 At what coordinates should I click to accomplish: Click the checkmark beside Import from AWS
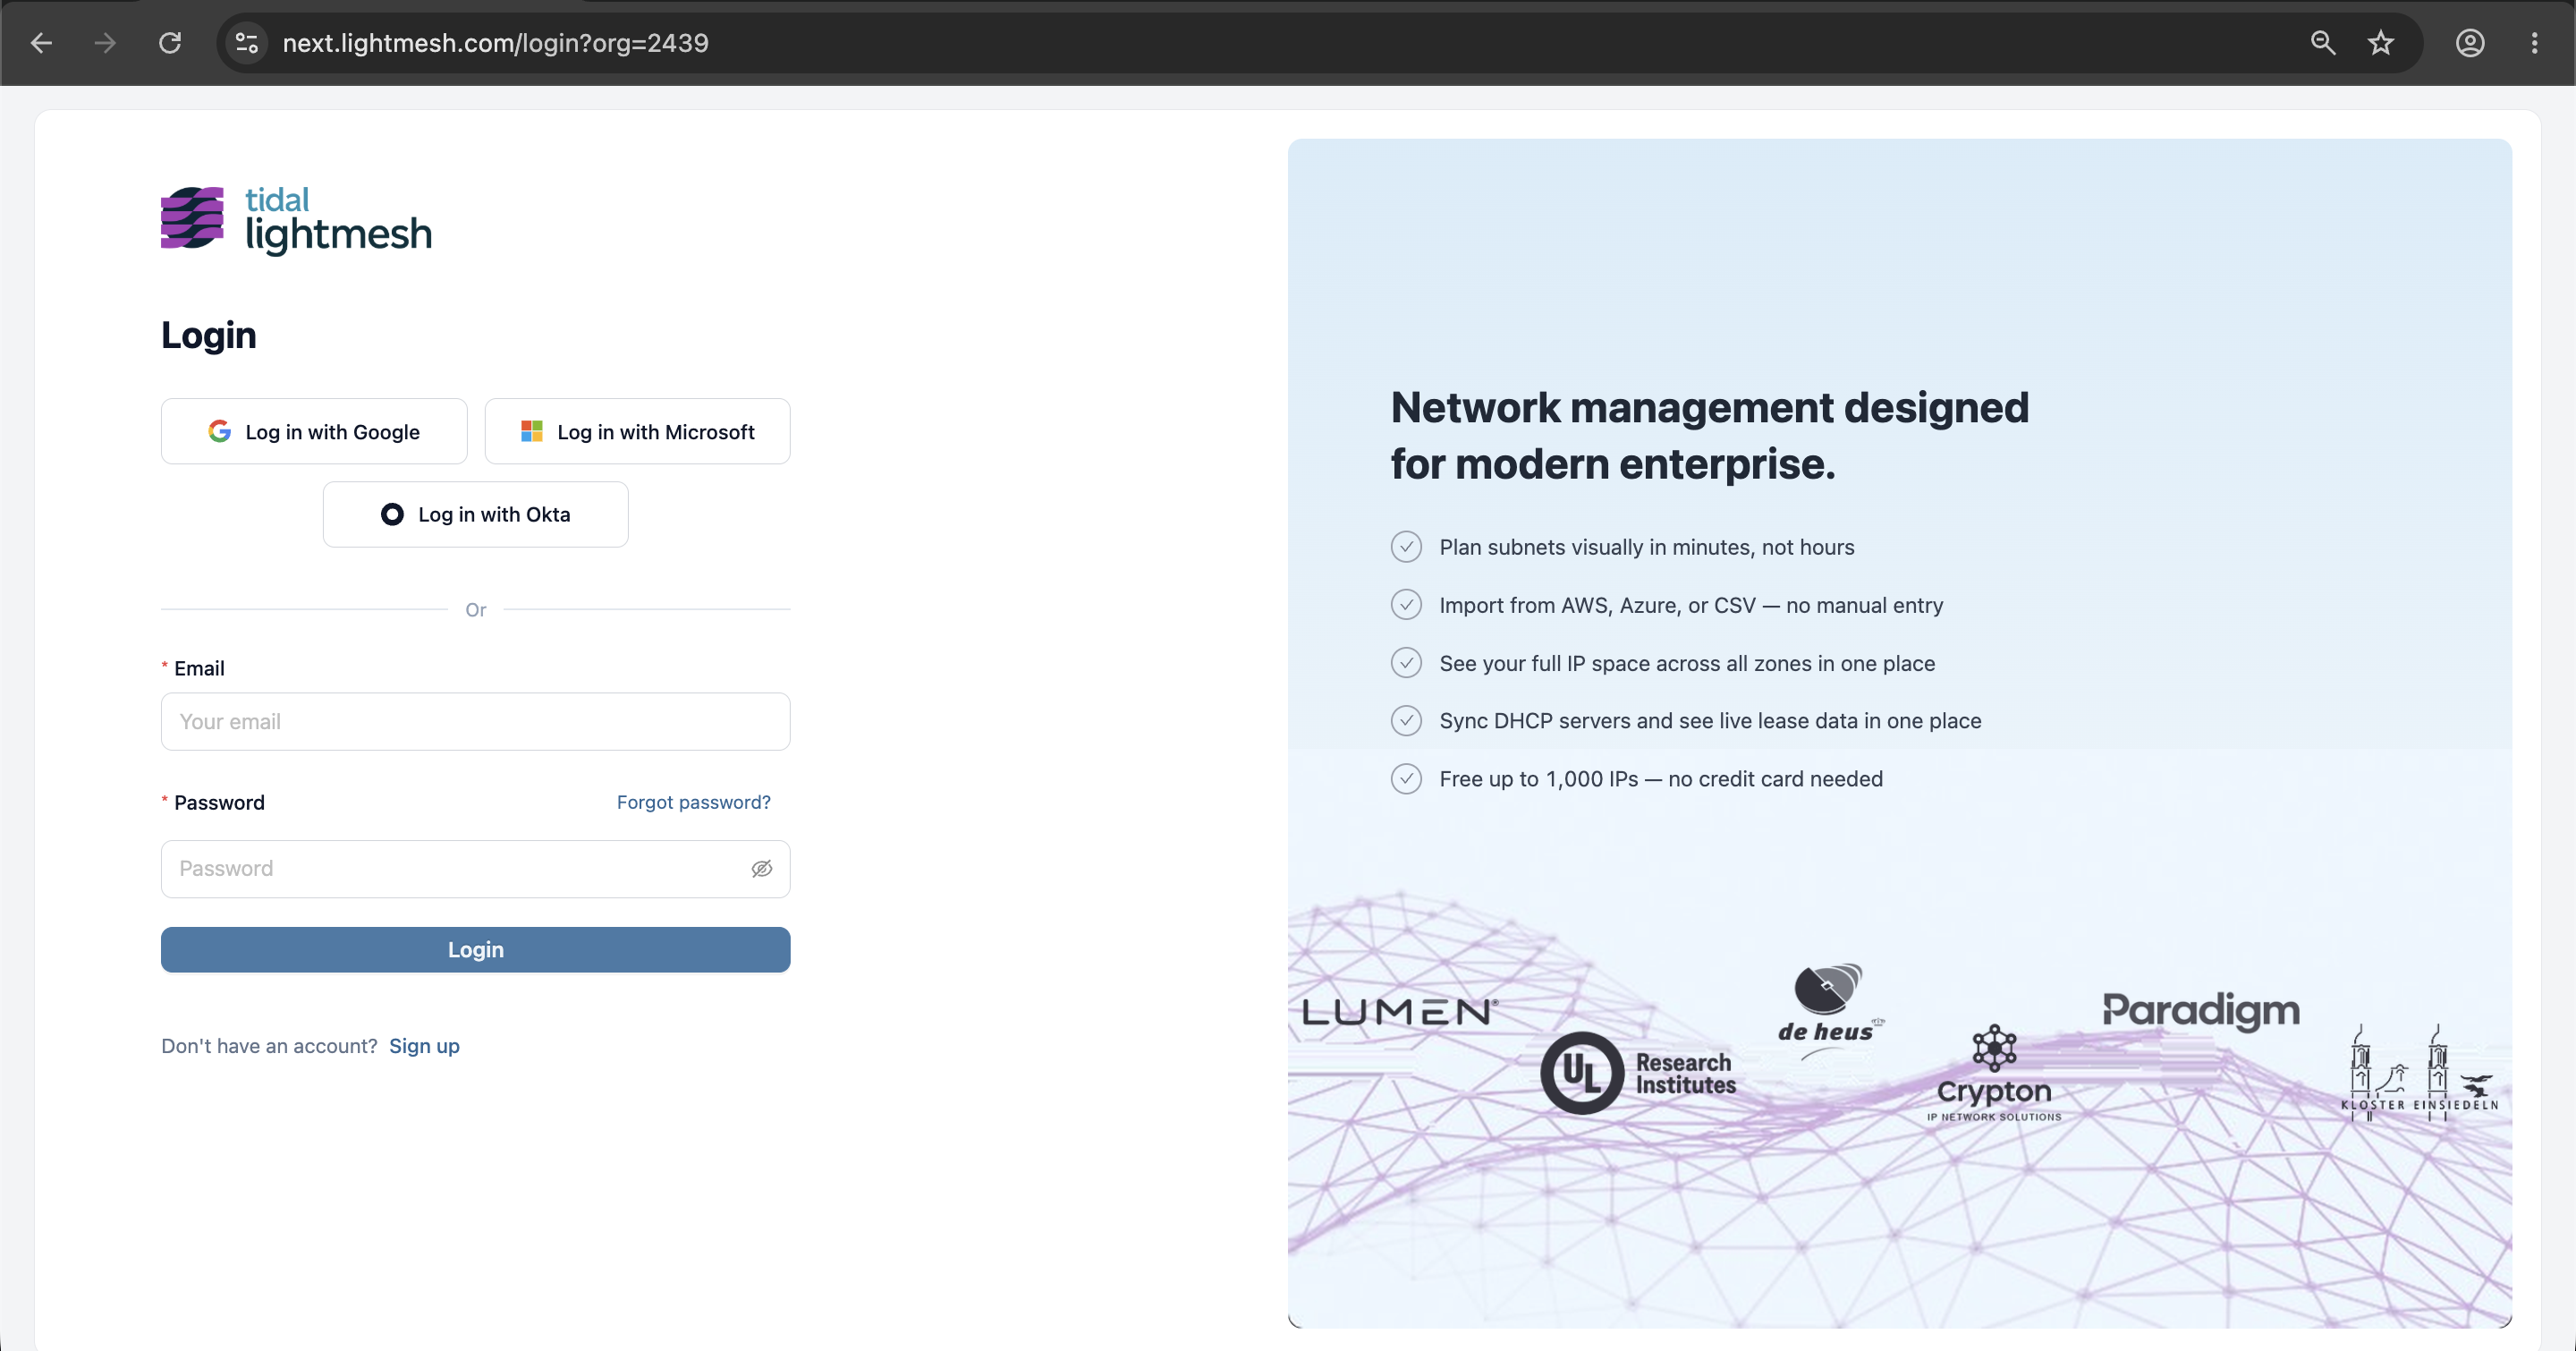click(1406, 605)
